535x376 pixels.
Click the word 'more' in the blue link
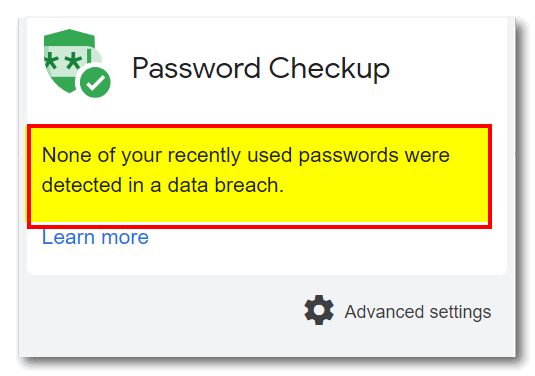point(125,237)
